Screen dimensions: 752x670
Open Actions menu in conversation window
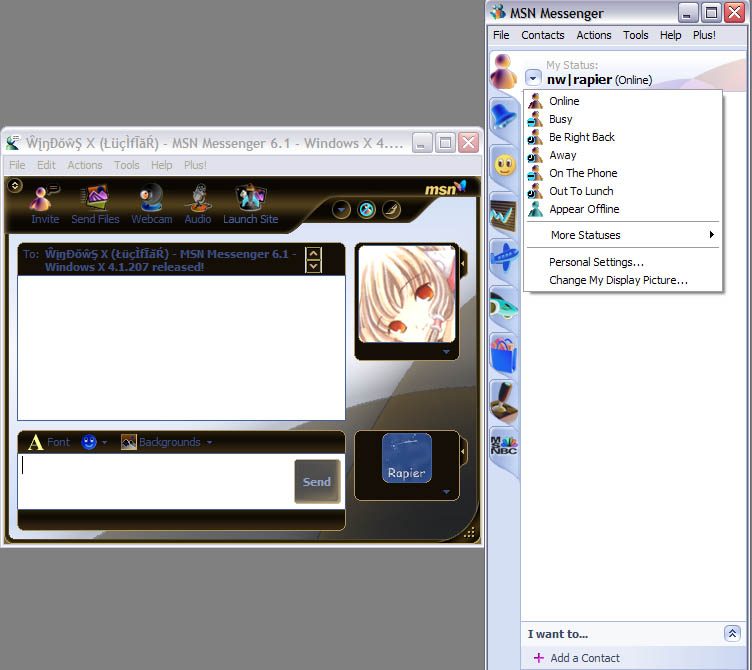tap(84, 165)
